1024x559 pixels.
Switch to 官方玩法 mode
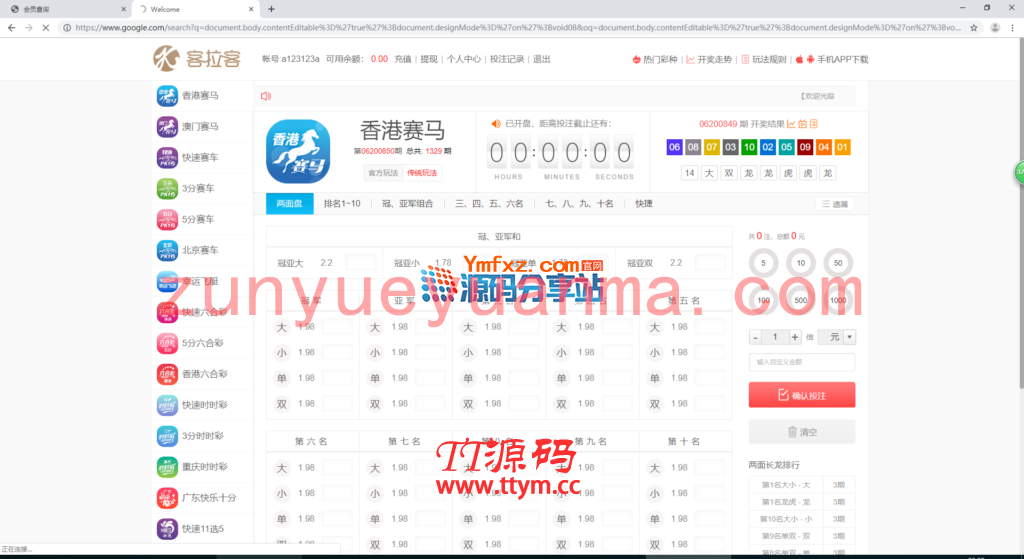coord(383,173)
